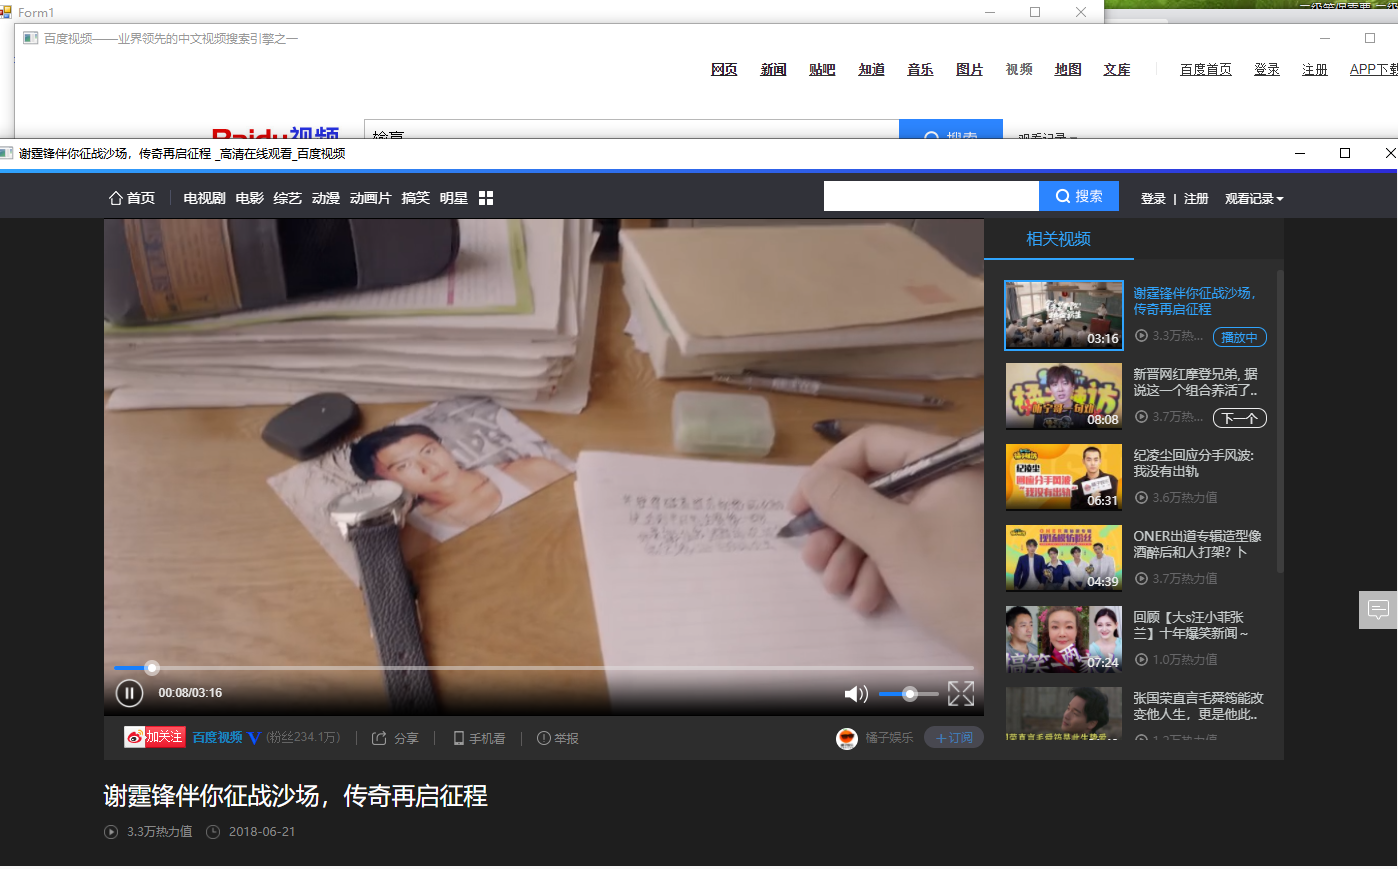Click the house icon beside 首页
Screen dimensions: 1398x869
pos(116,197)
